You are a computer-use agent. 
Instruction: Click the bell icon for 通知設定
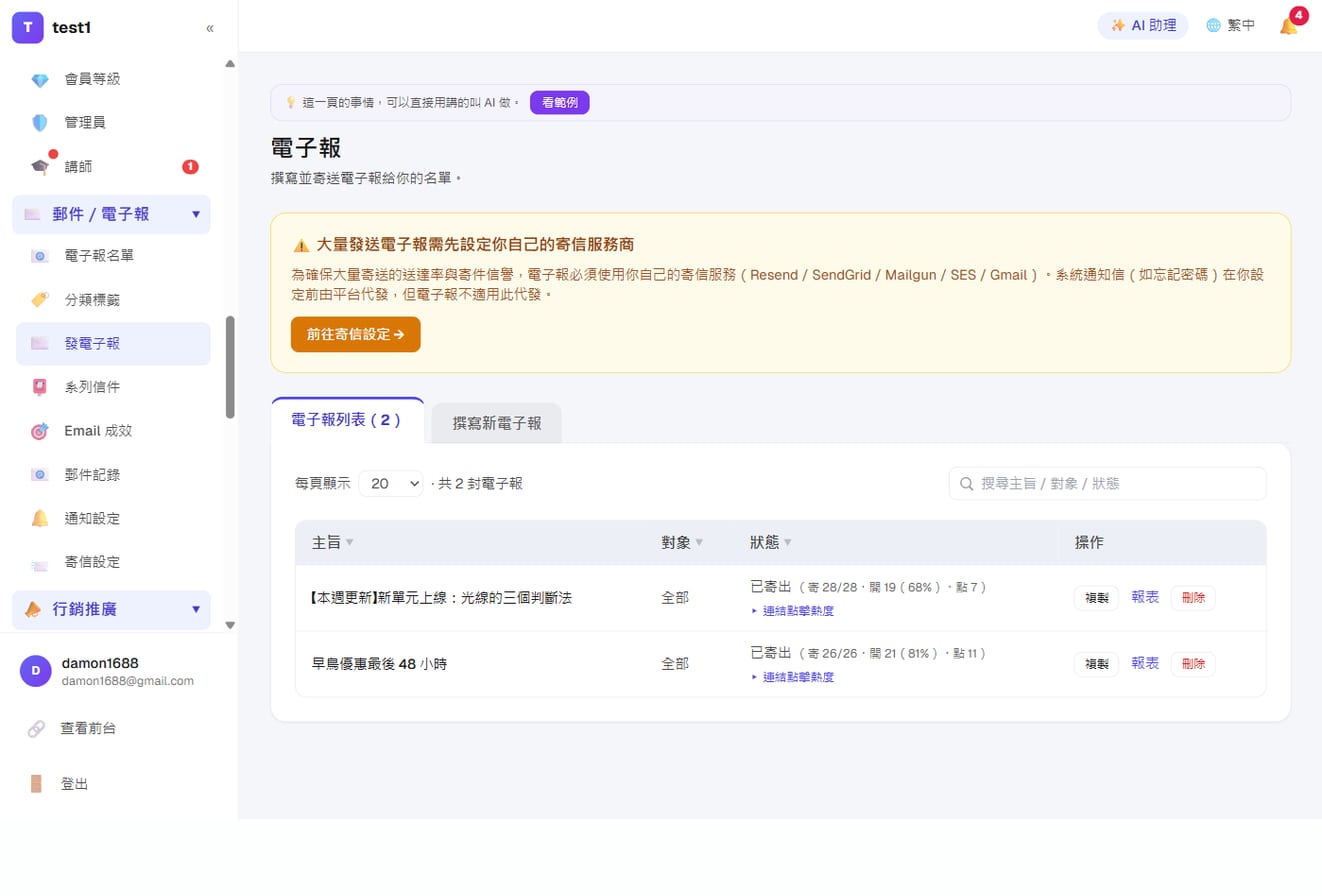coord(40,518)
